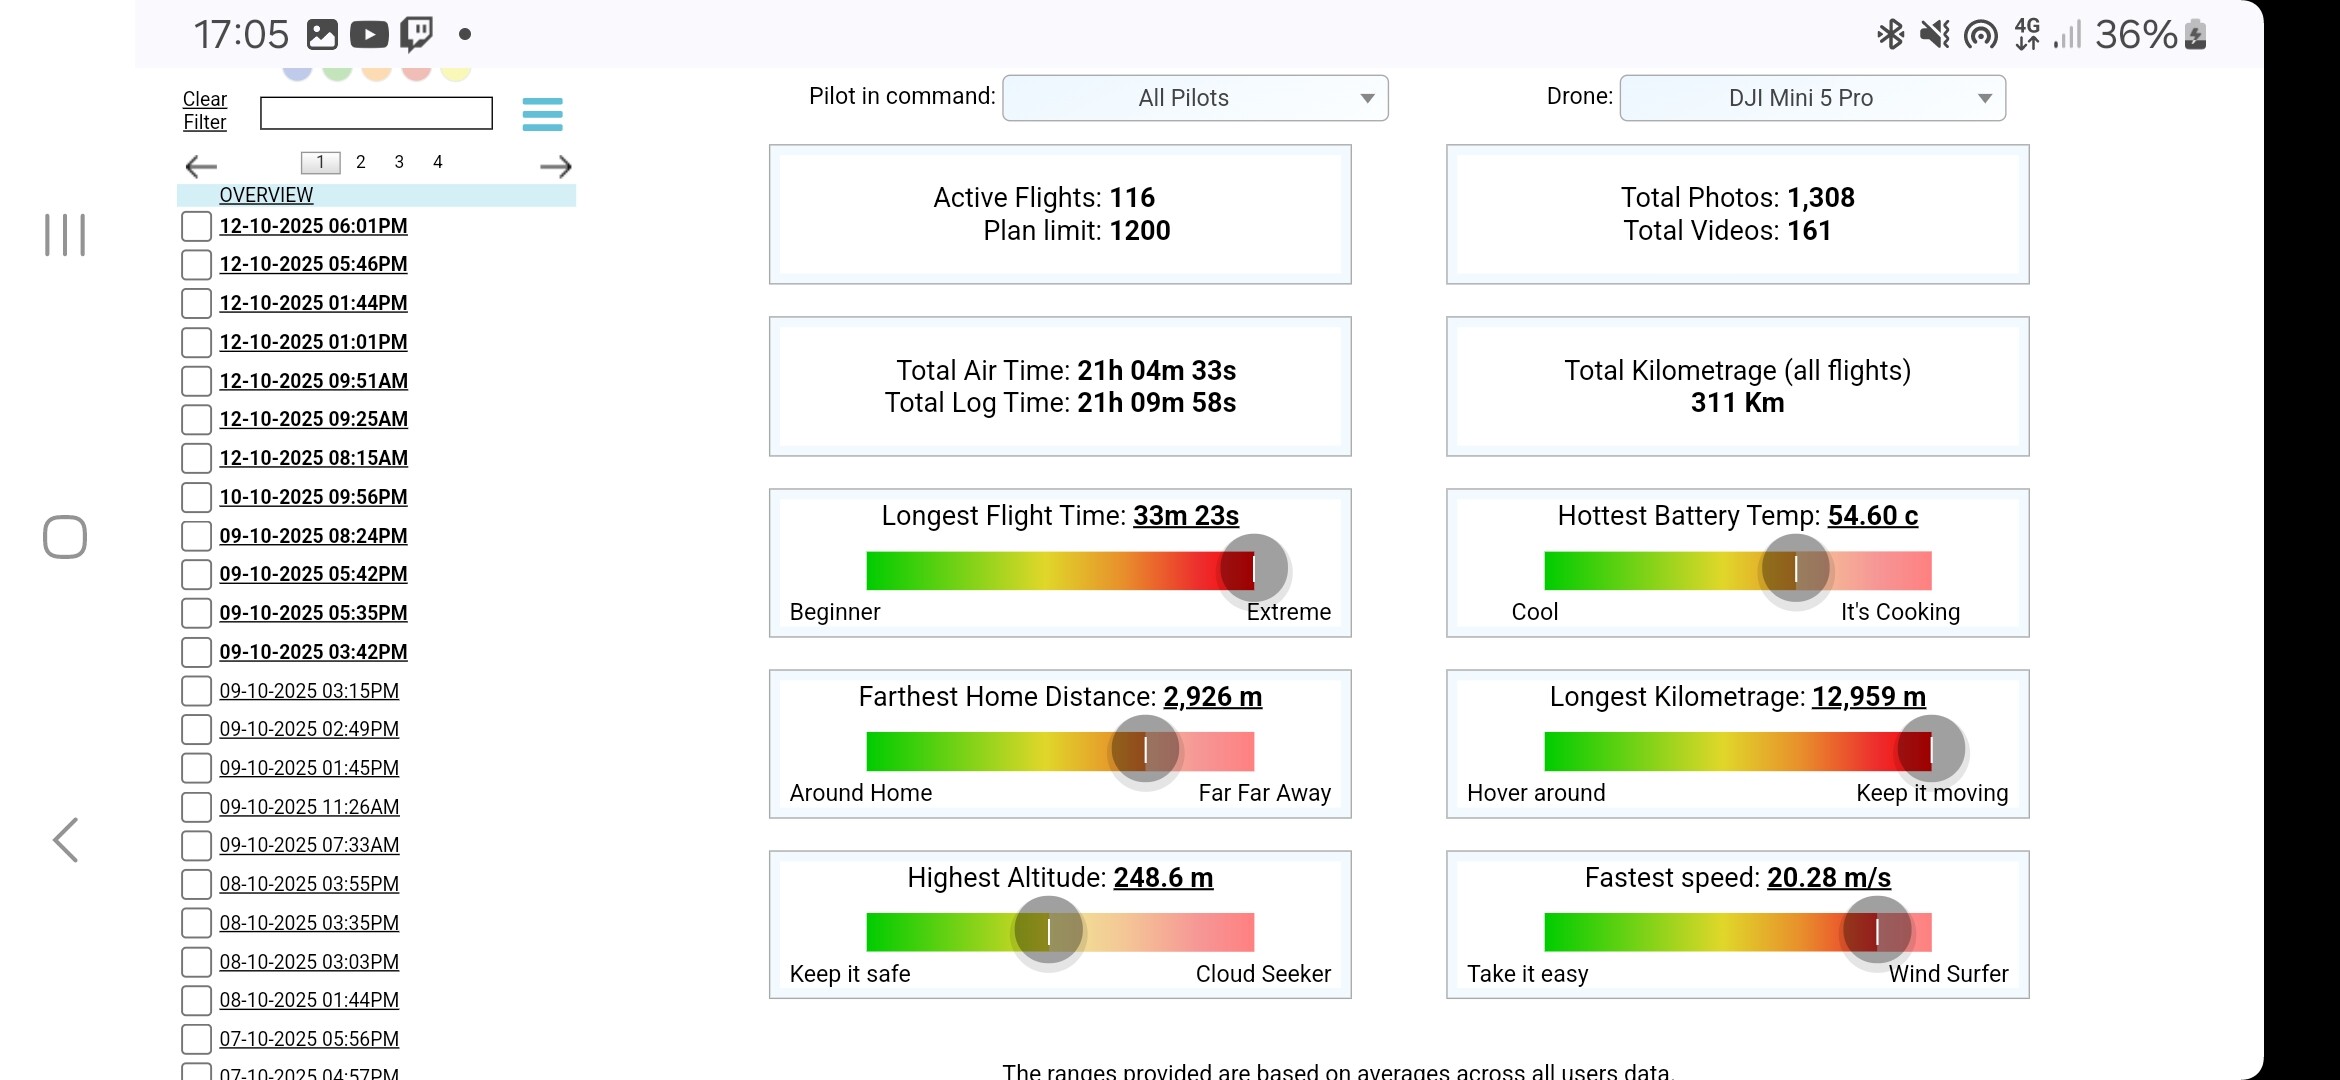Click inside the flight filter text box
Image resolution: width=2340 pixels, height=1080 pixels.
tap(376, 113)
